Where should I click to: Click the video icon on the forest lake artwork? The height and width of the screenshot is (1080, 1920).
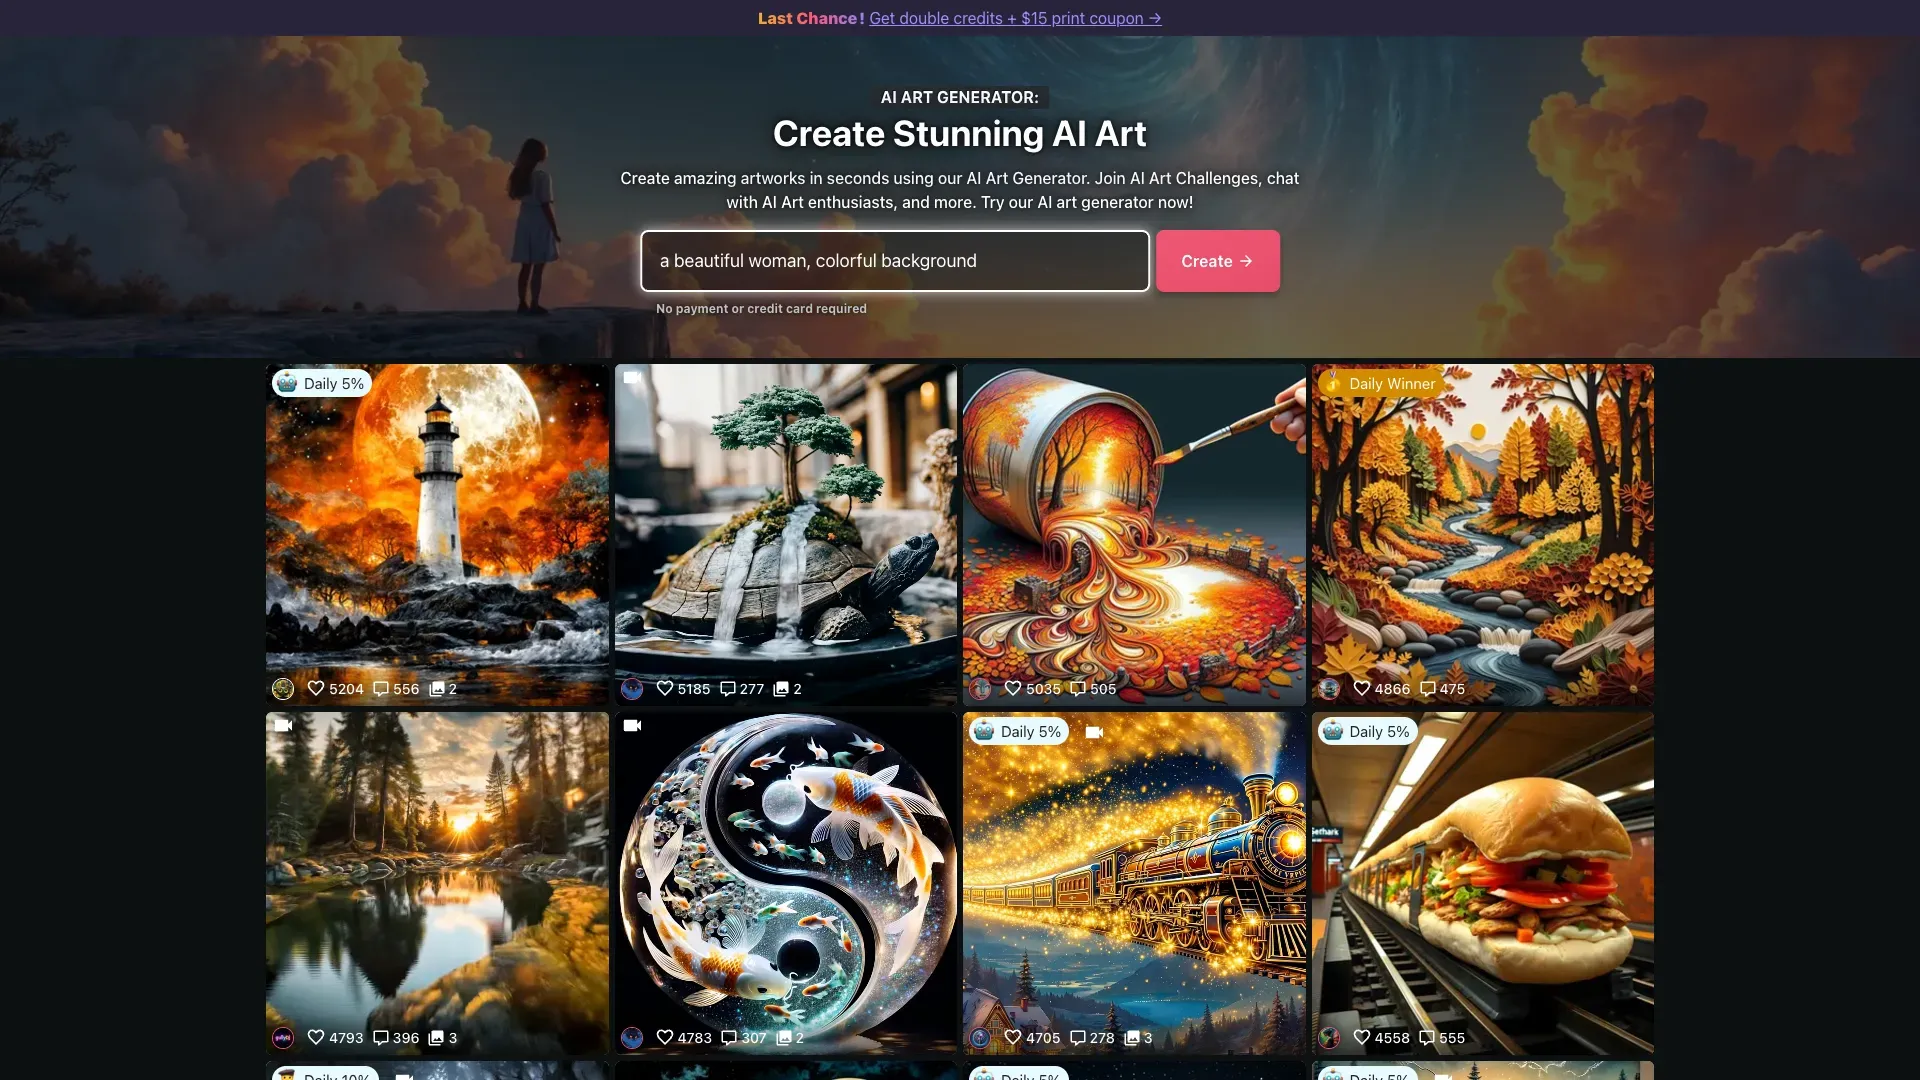click(x=283, y=725)
